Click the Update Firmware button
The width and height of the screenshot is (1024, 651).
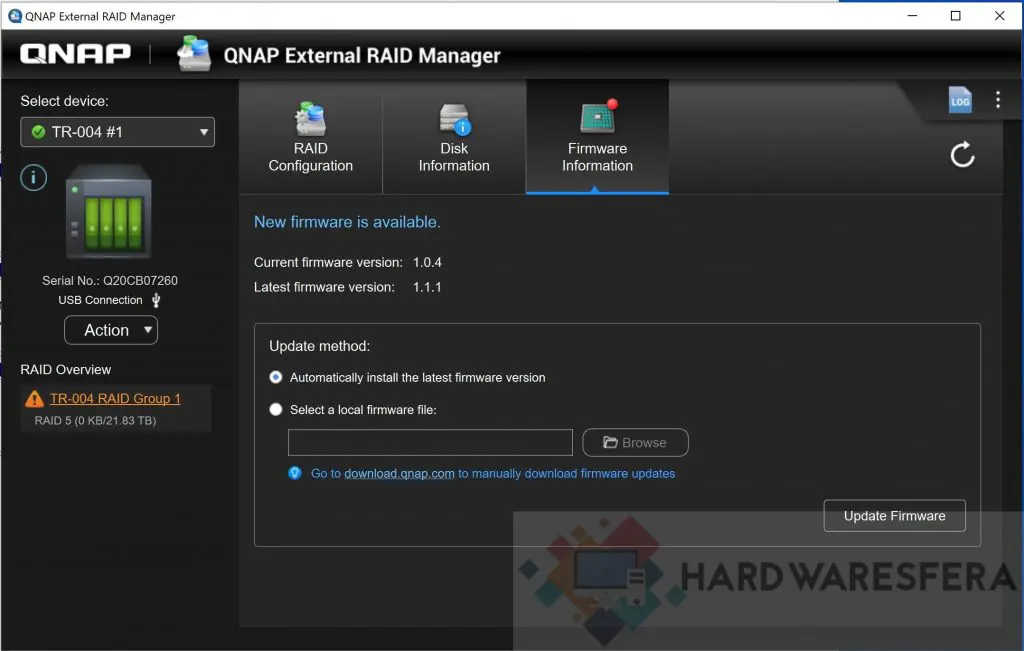click(x=894, y=516)
